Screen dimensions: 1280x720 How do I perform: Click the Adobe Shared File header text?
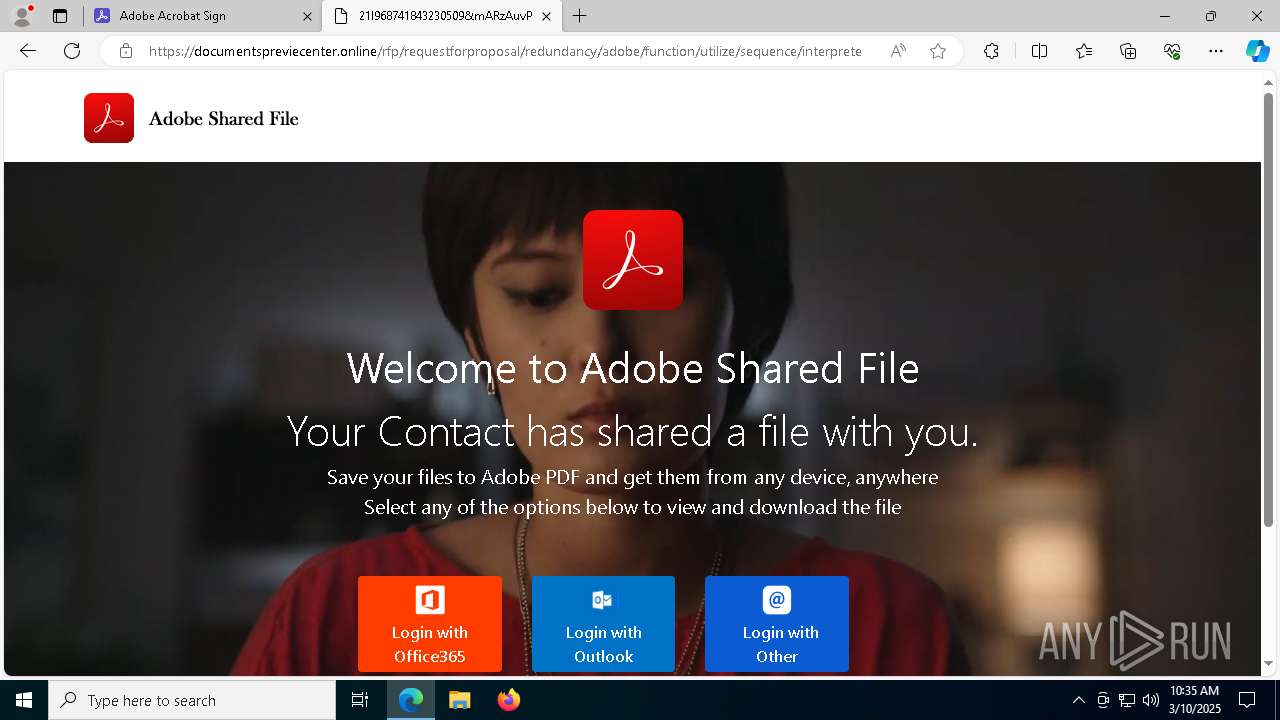224,119
